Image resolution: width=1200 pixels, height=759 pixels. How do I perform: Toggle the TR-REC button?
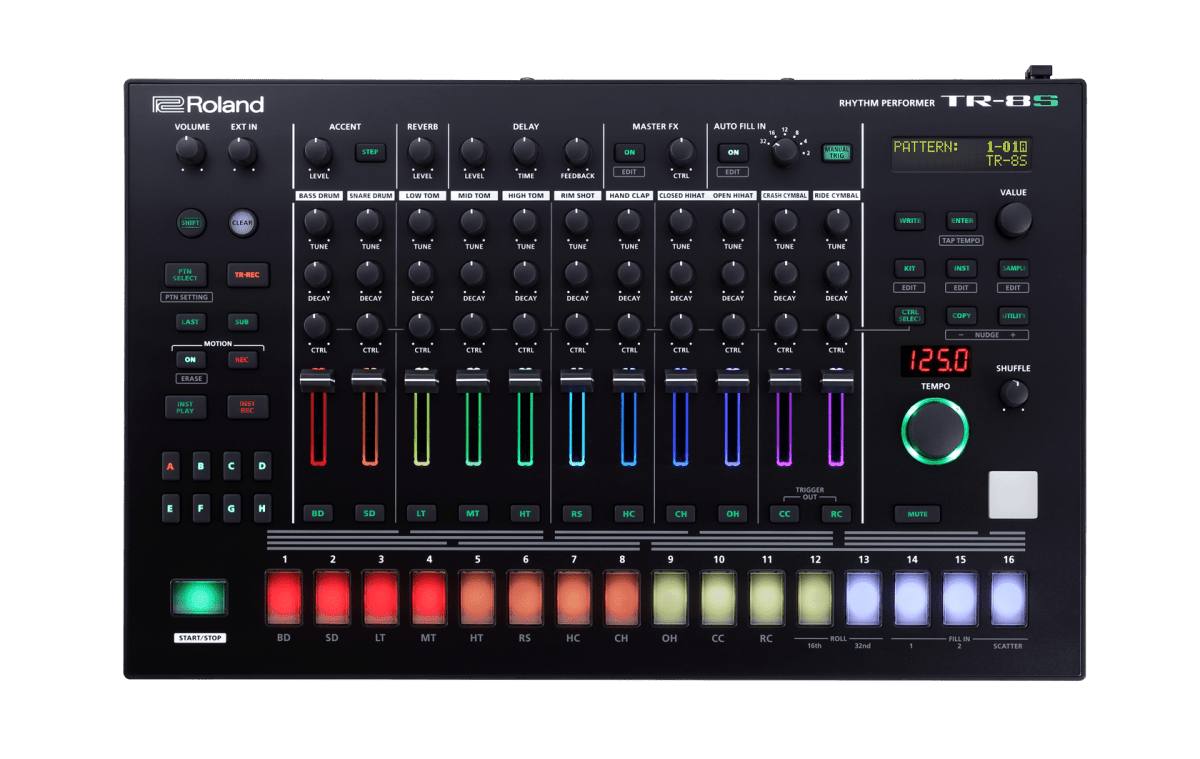pos(247,275)
